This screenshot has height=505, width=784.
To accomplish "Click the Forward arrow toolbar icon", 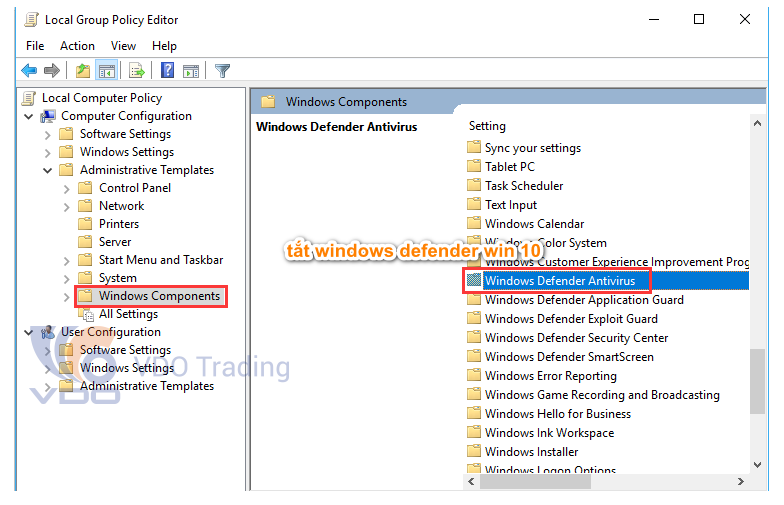I will click(x=52, y=70).
